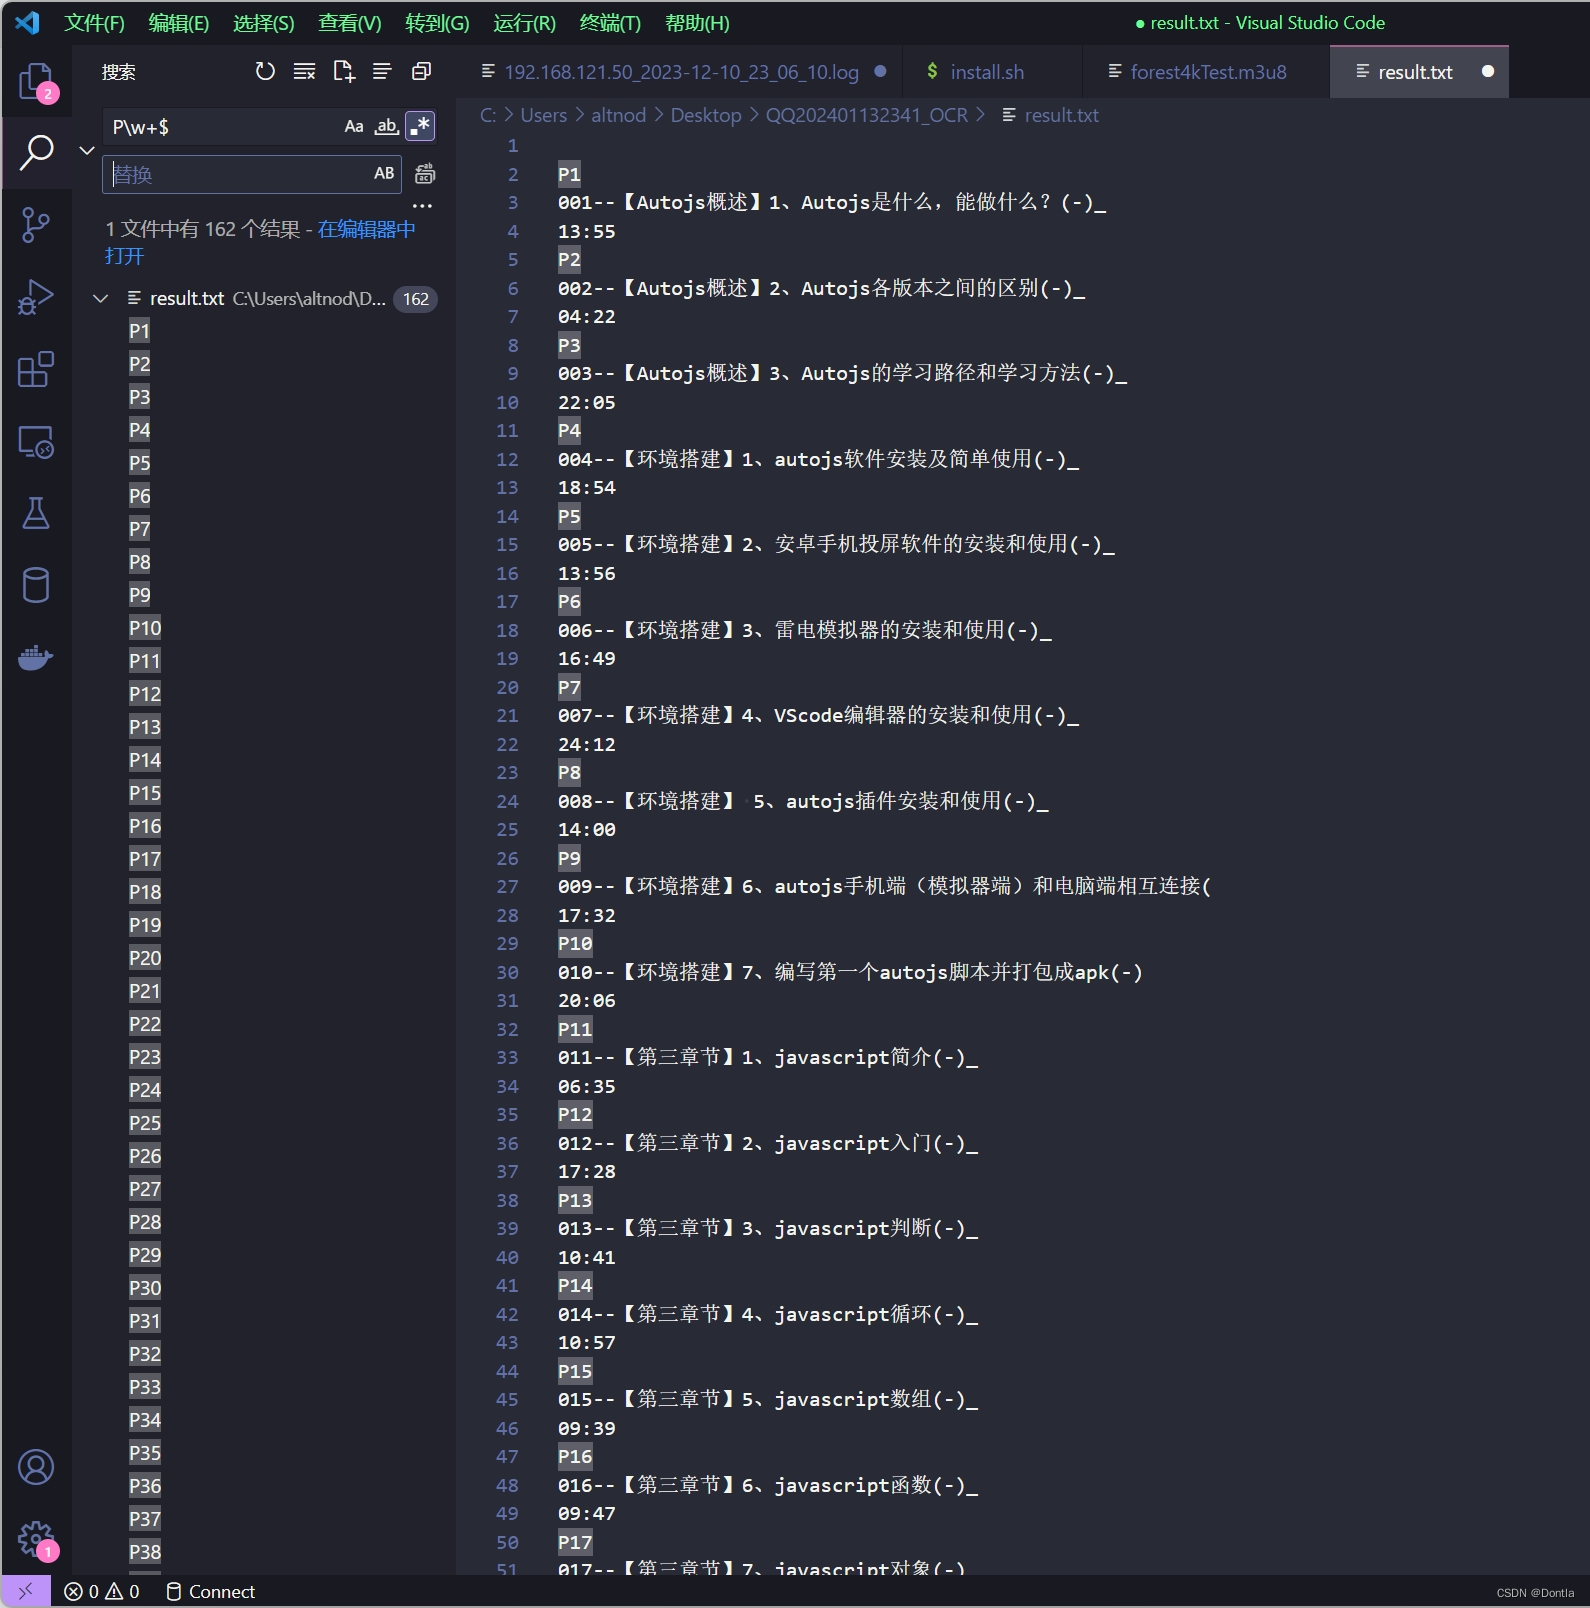The width and height of the screenshot is (1590, 1608).
Task: Collapse the replace toggle chevron
Action: coord(87,150)
